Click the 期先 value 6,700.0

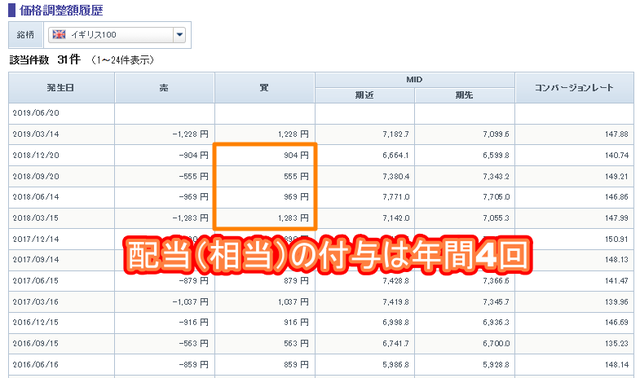pyautogui.click(x=496, y=344)
